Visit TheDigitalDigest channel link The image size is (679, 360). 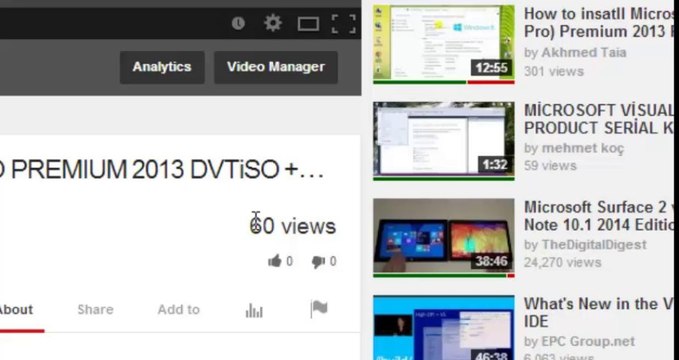pyautogui.click(x=594, y=245)
